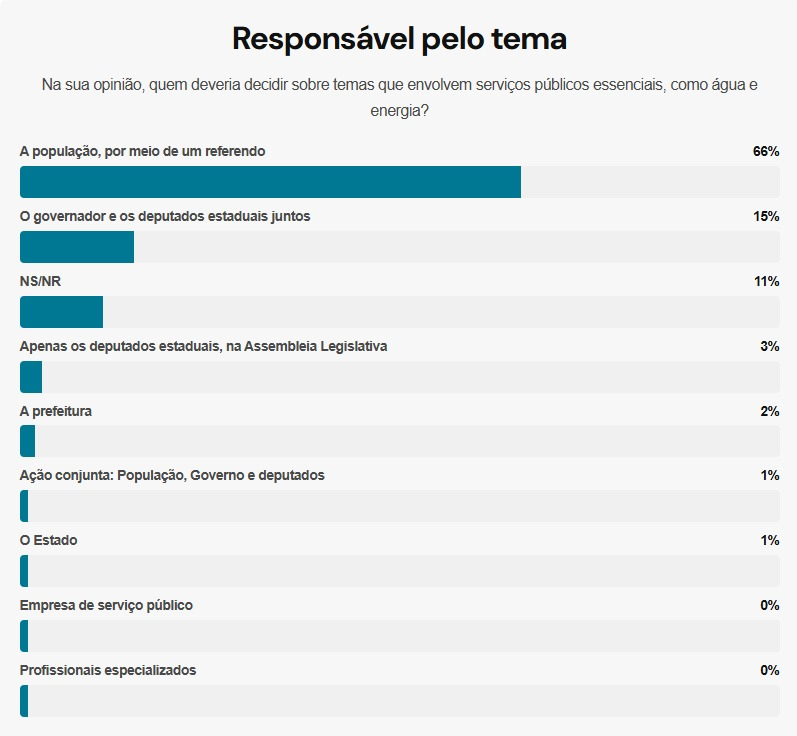Click the survey question text below the title
The height and width of the screenshot is (736, 797).
click(399, 97)
